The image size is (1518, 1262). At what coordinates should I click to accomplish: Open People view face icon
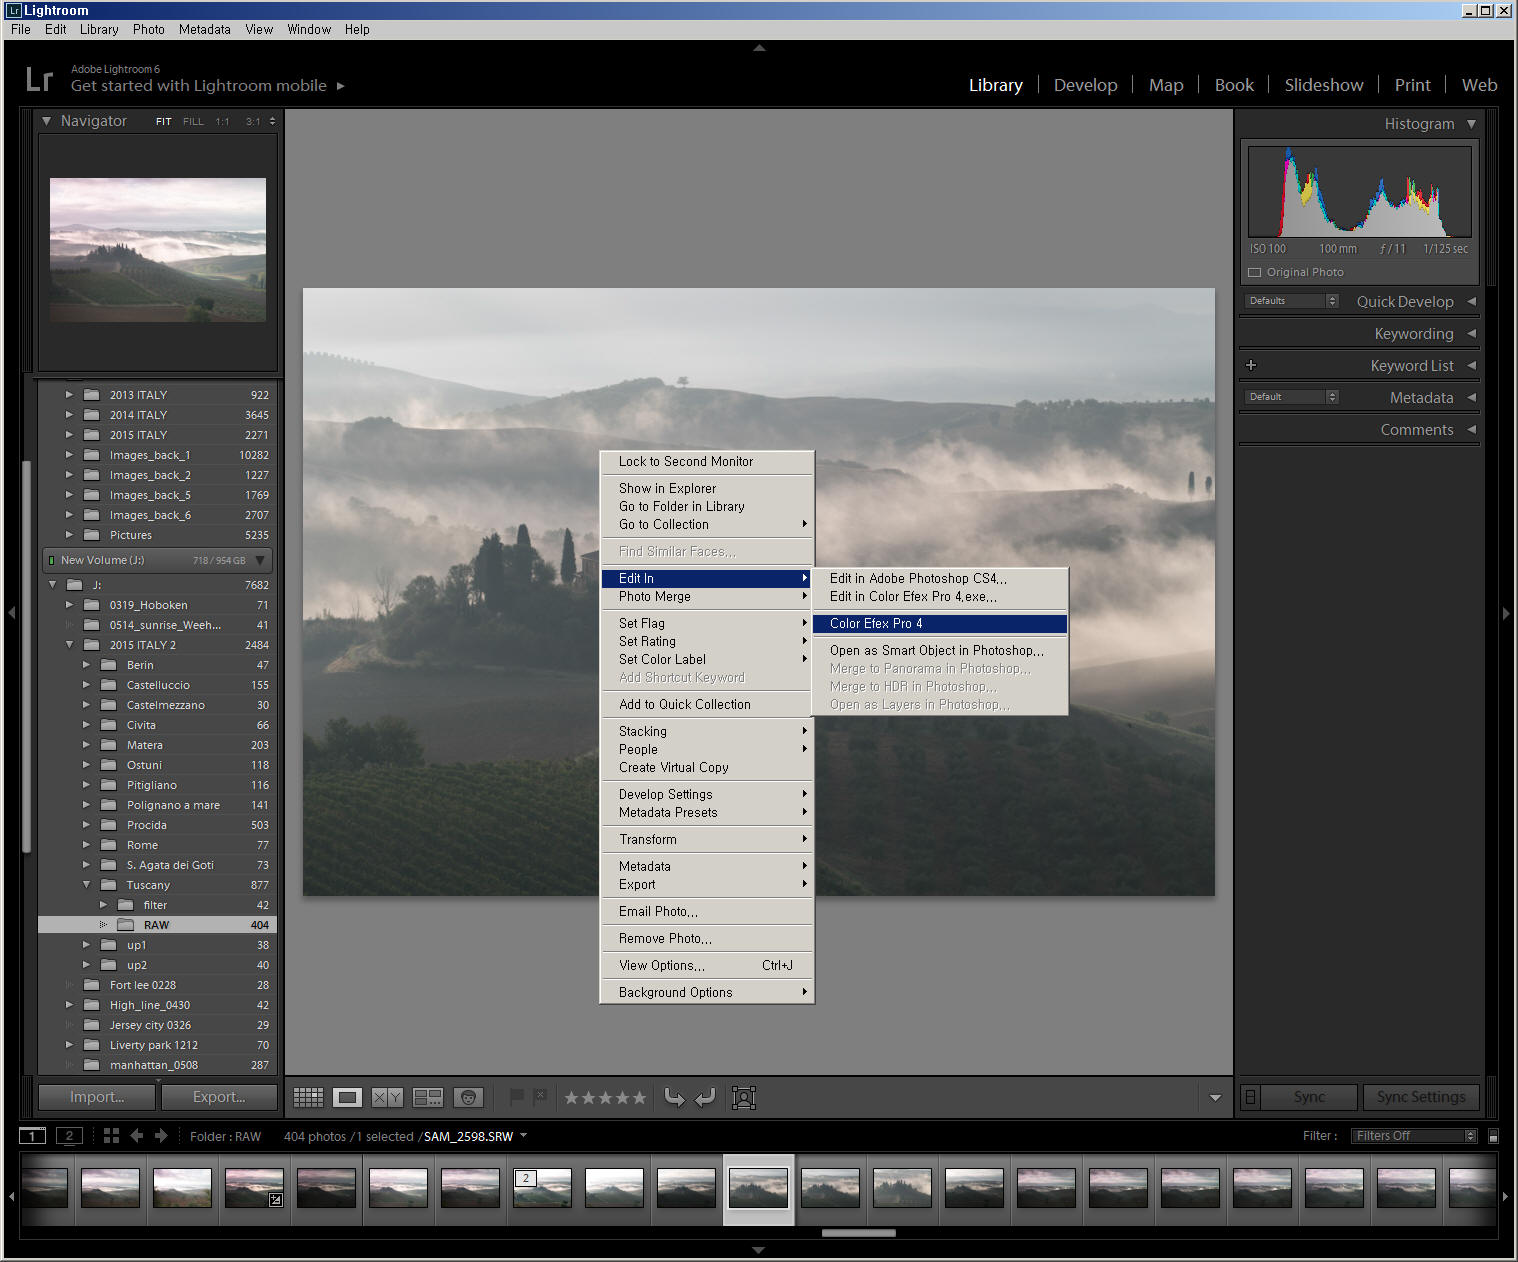pos(468,1098)
